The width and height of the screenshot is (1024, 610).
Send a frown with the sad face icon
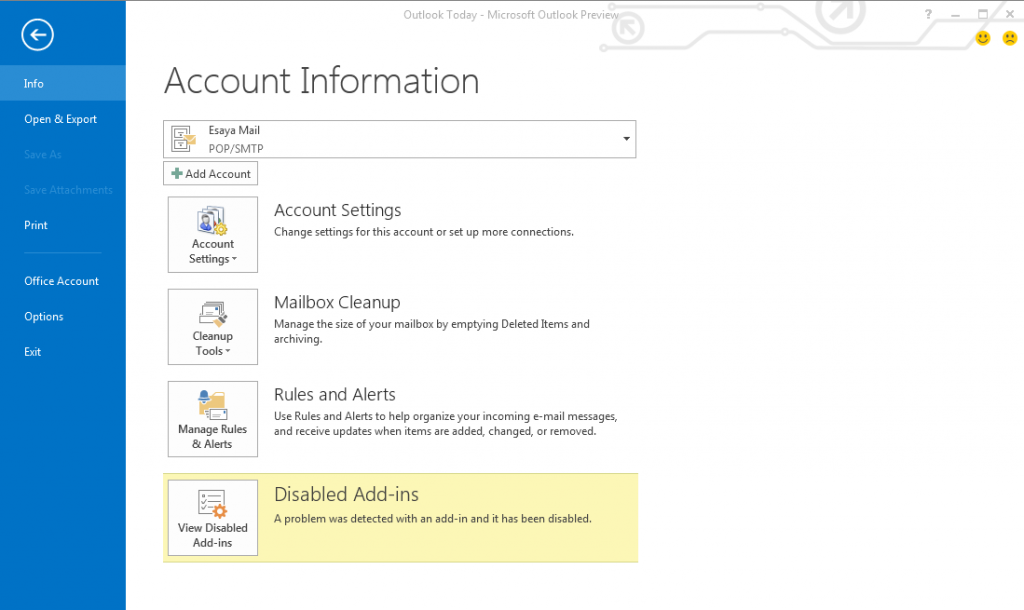(x=1010, y=39)
